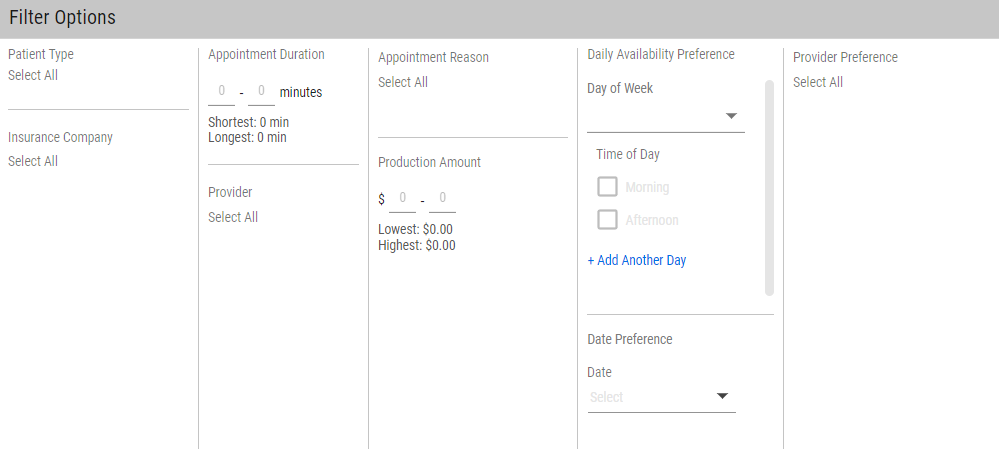Click the Daily Availability Preference scrollbar
The image size is (999, 449).
coord(769,188)
